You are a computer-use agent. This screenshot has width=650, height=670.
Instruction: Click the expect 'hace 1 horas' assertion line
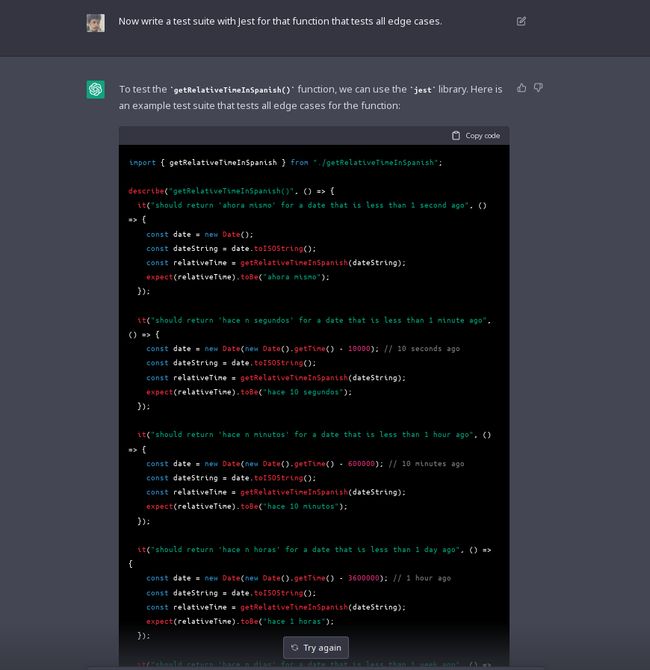240,621
